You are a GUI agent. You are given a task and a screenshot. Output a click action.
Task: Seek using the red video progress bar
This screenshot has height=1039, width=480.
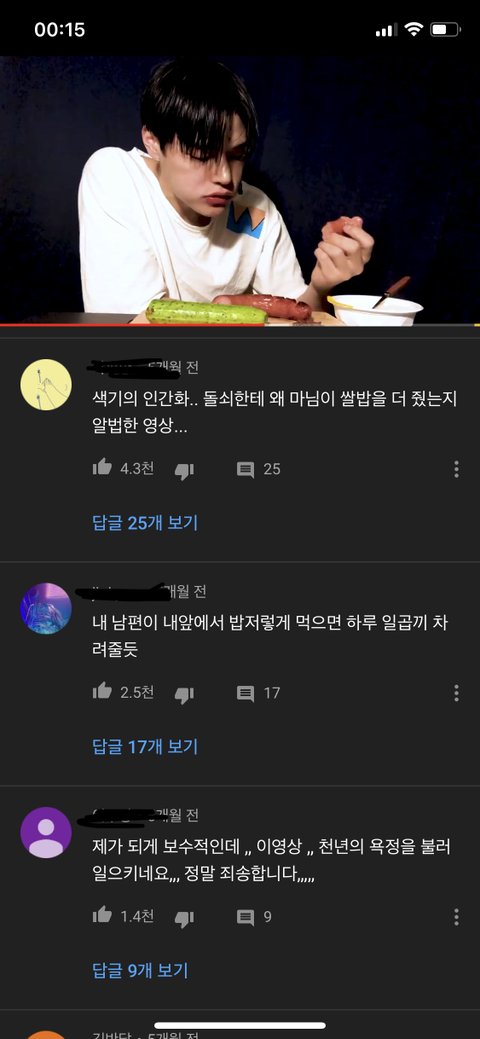240,325
